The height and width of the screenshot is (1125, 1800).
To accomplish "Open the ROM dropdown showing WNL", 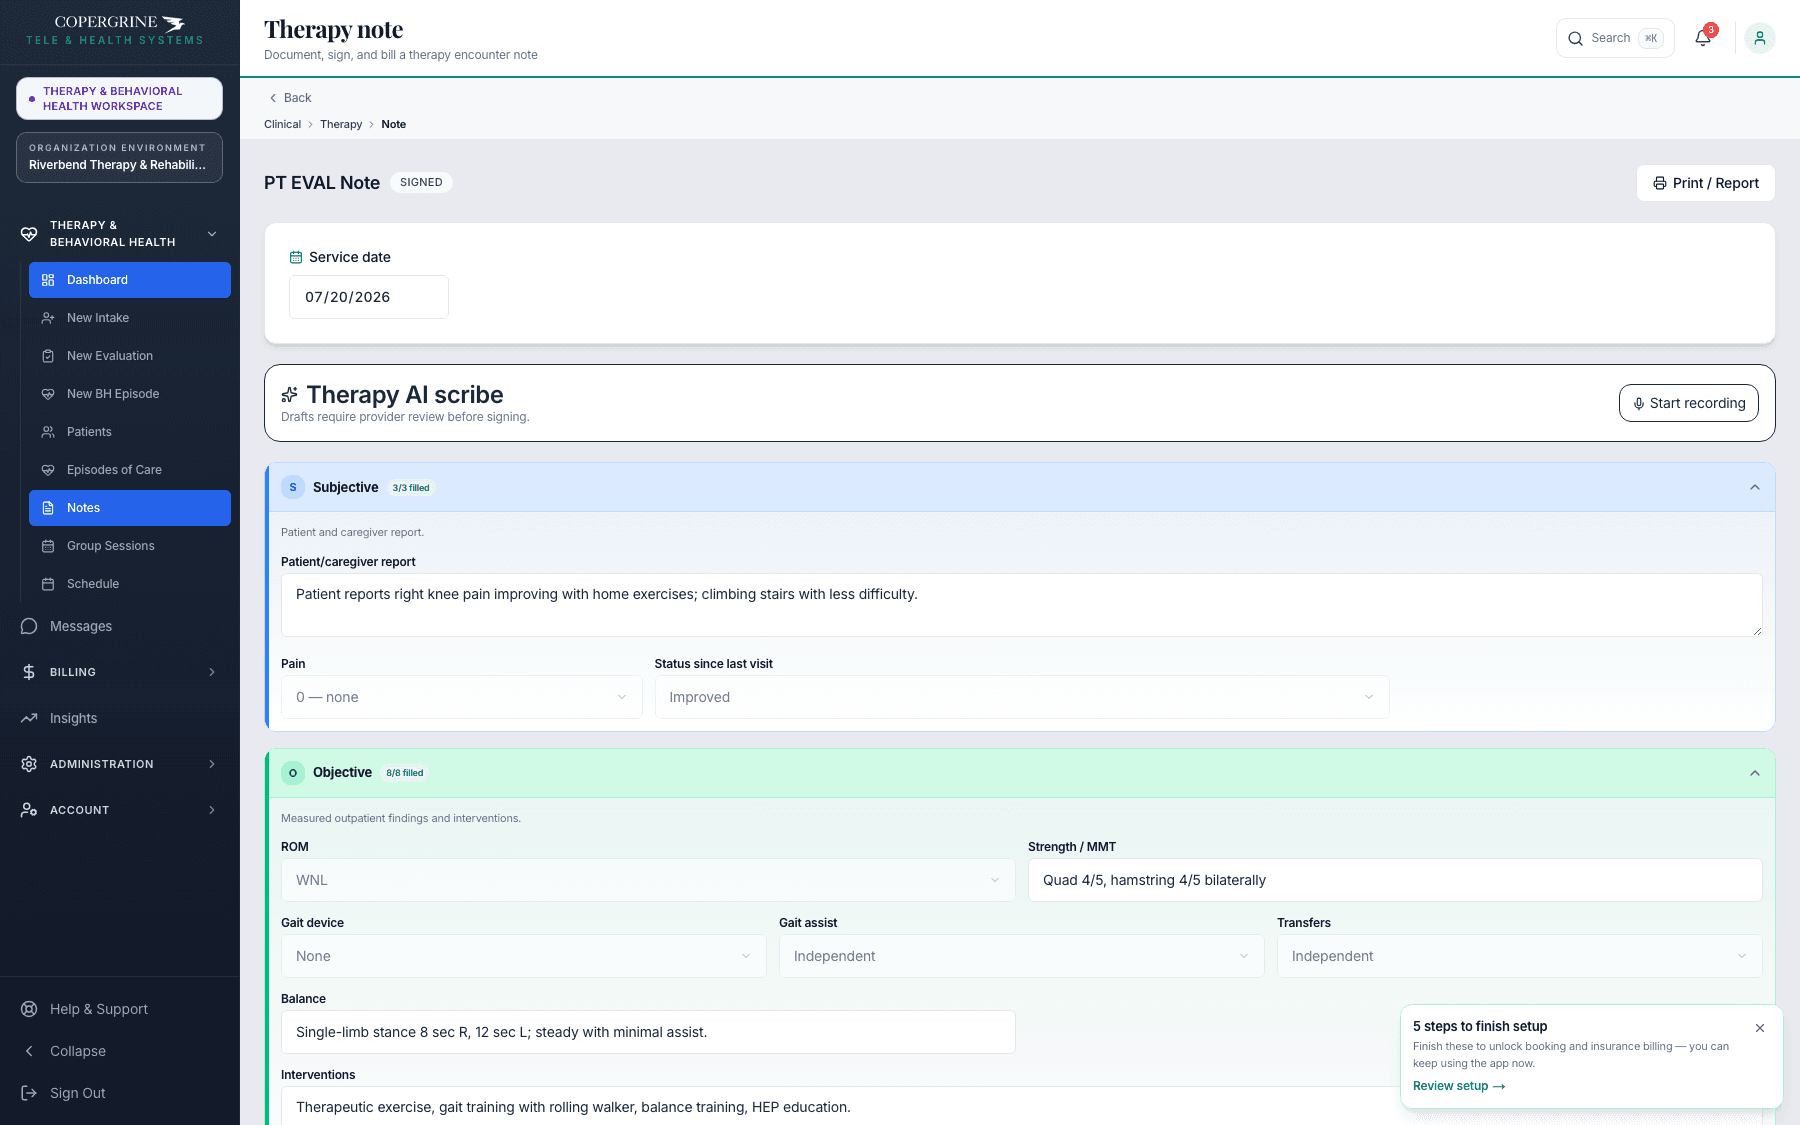I will click(648, 880).
